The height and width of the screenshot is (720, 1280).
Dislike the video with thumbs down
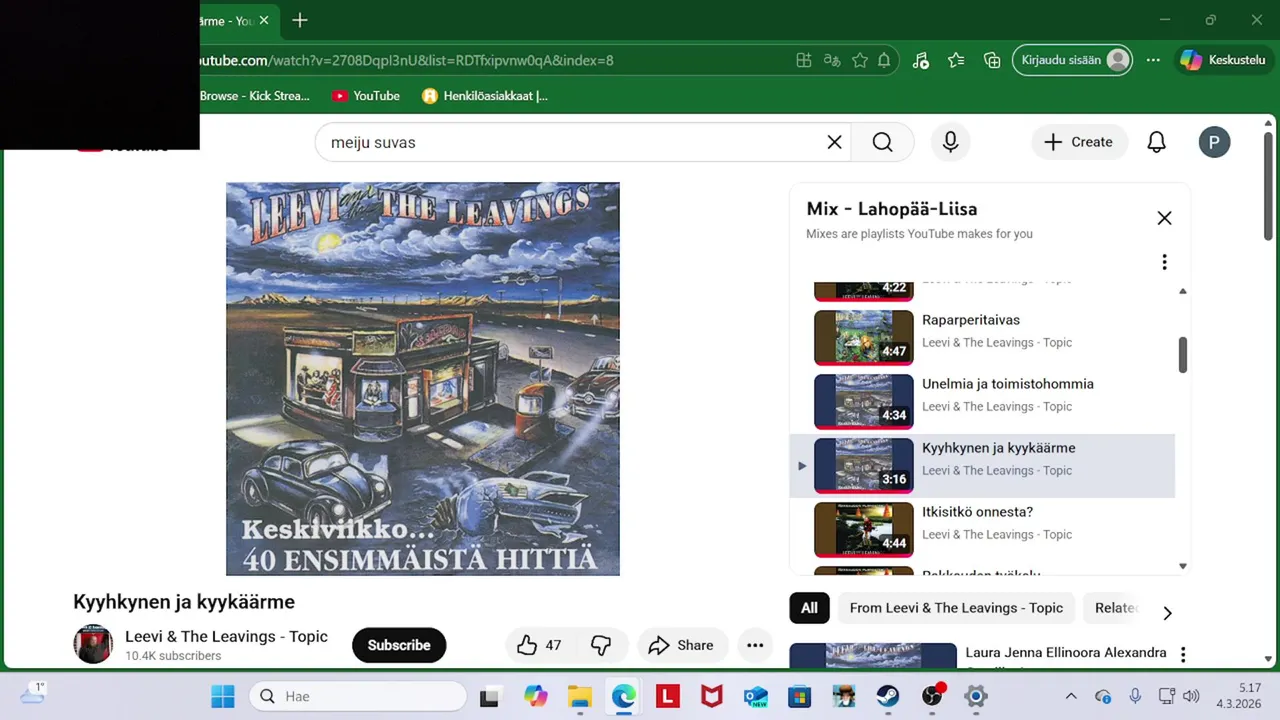pyautogui.click(x=601, y=645)
